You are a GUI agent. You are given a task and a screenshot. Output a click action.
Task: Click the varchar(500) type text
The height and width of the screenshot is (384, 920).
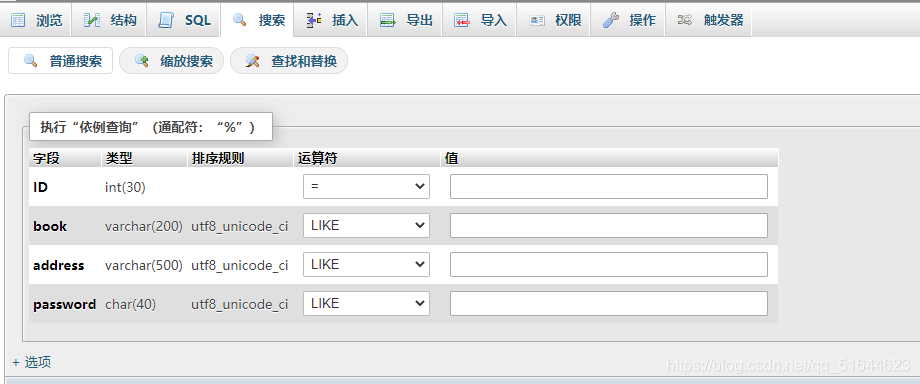tap(144, 265)
